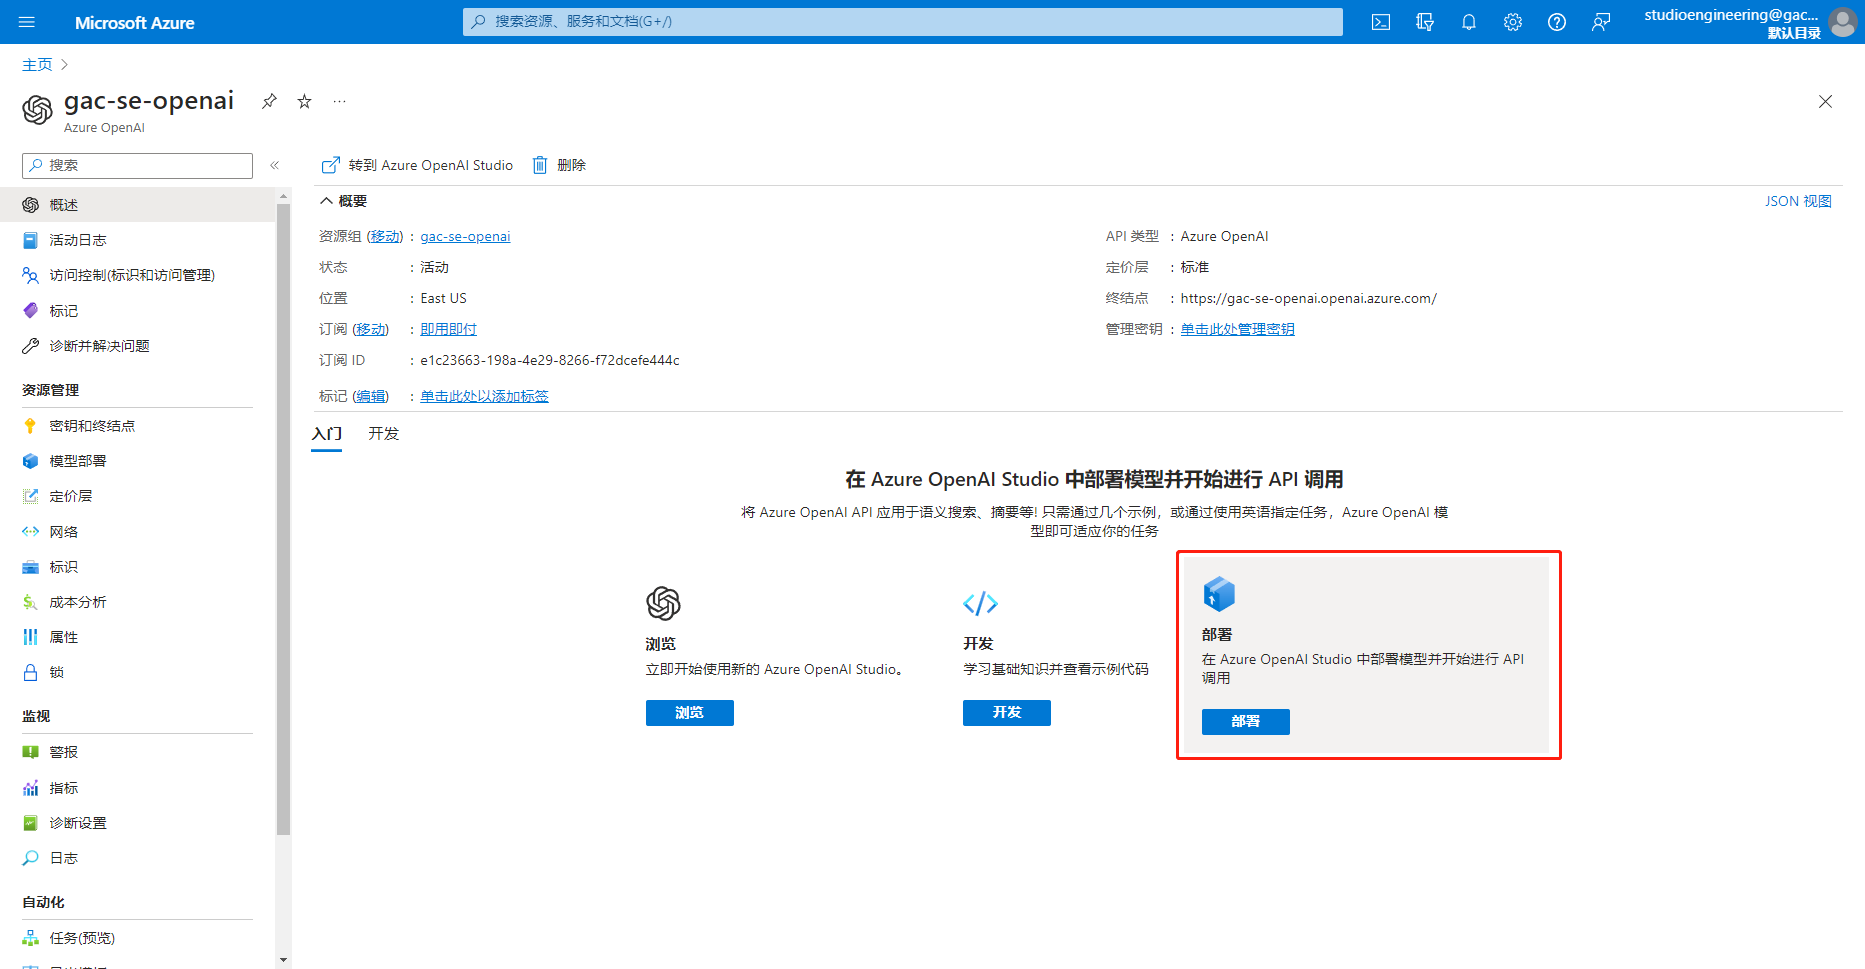The image size is (1865, 969).
Task: Open 活动日志 in the left menu
Action: (138, 240)
